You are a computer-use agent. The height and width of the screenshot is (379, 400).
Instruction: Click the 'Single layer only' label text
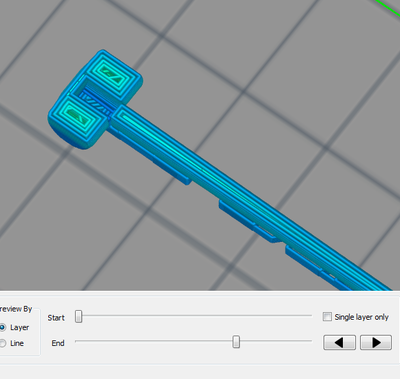point(361,317)
